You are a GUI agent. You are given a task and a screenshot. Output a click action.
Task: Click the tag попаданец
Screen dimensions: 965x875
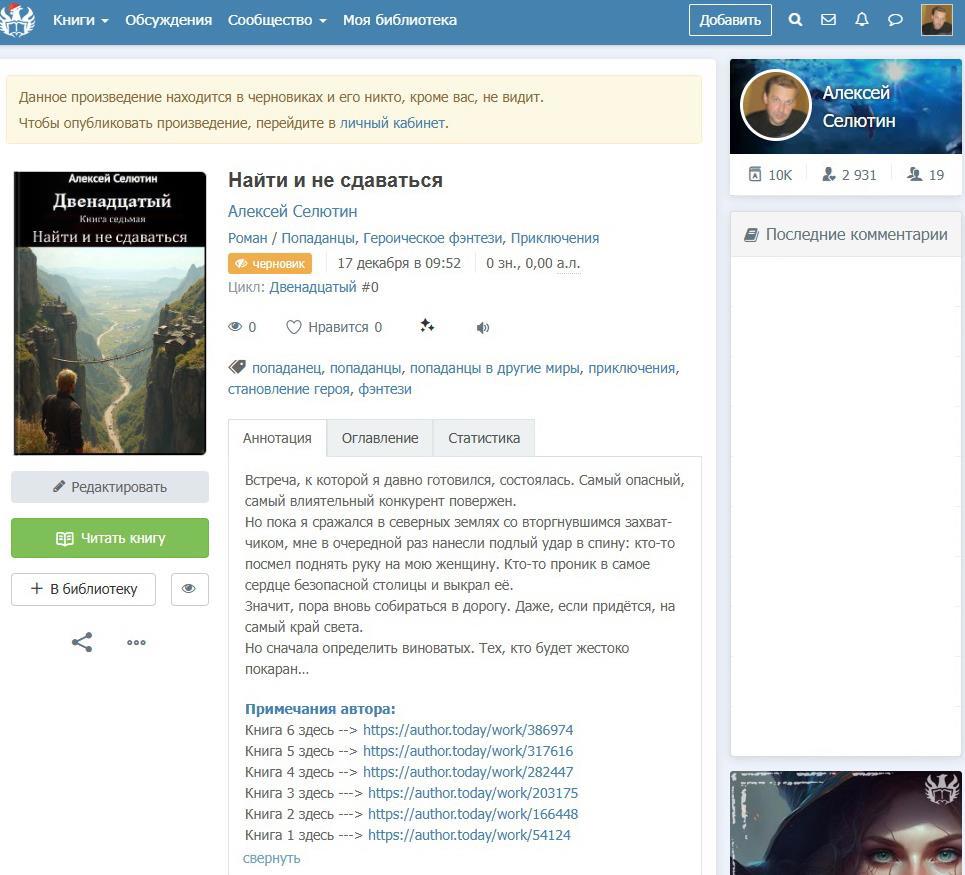tap(286, 368)
